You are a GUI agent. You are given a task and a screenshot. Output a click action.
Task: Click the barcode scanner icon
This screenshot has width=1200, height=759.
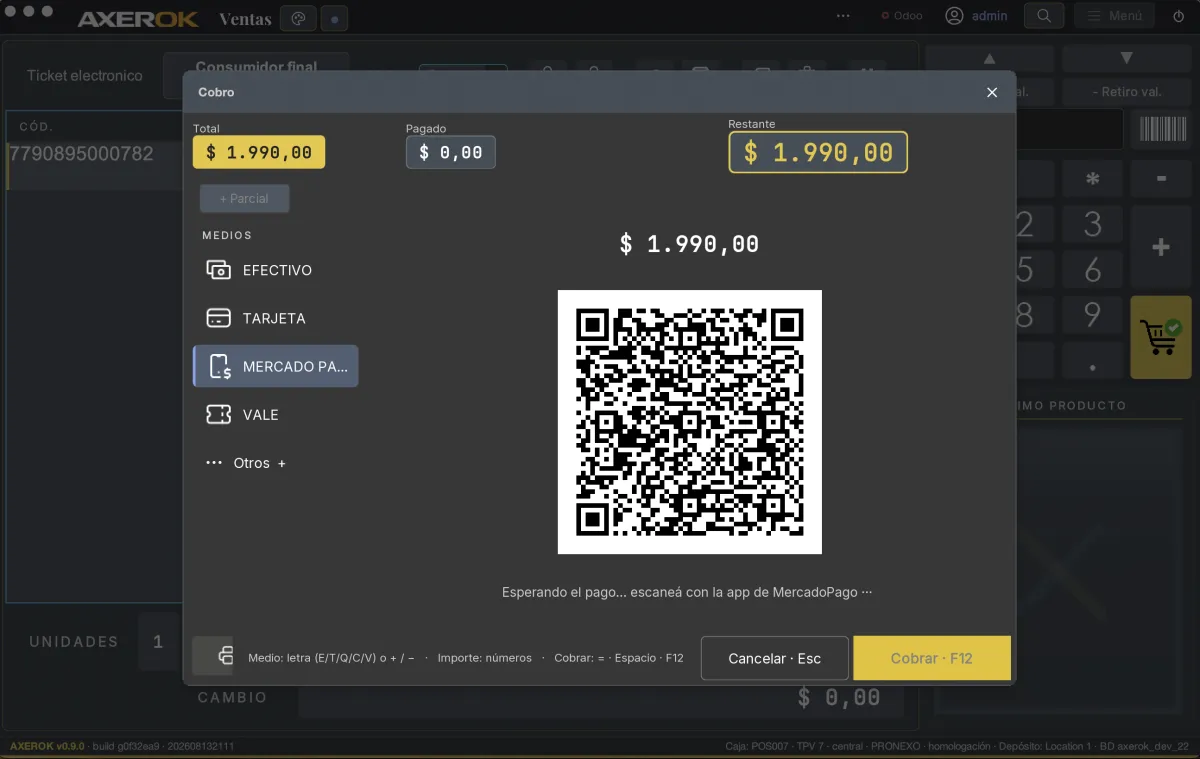coord(1161,129)
